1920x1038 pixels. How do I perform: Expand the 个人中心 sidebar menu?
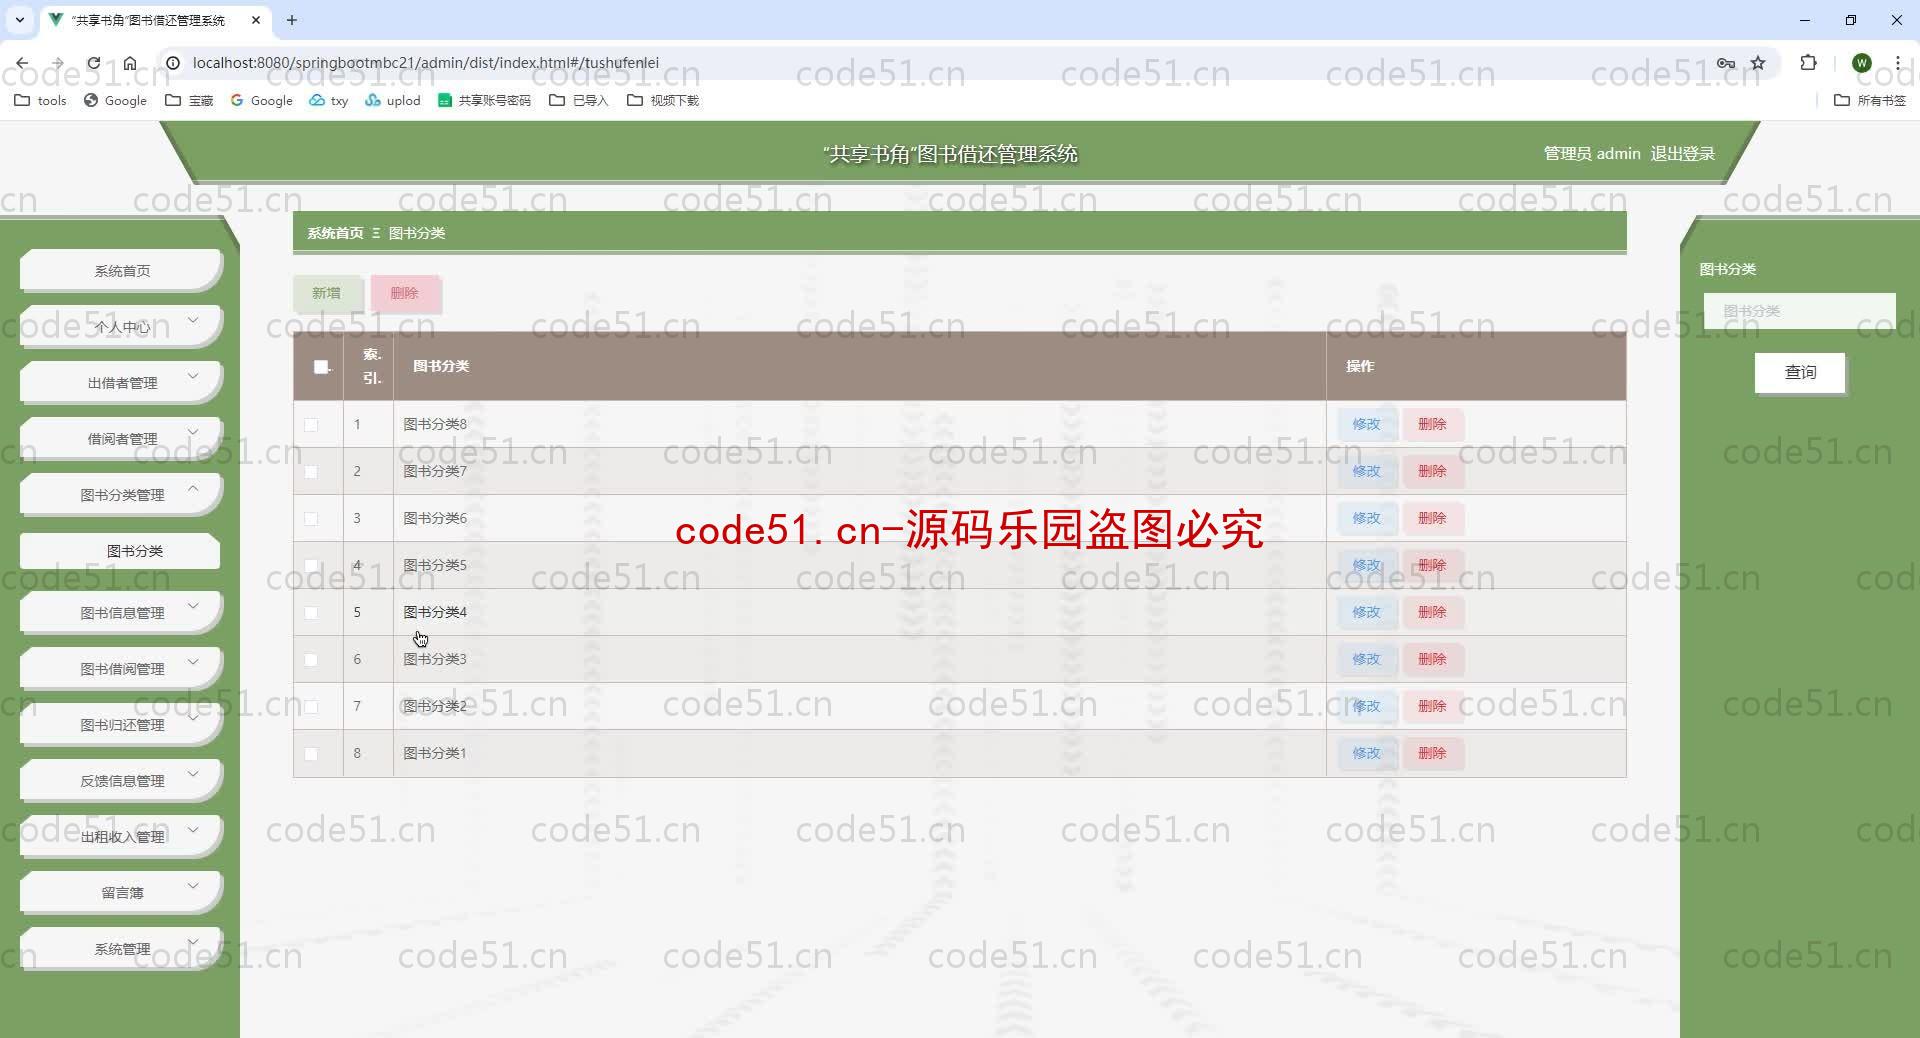pos(120,326)
